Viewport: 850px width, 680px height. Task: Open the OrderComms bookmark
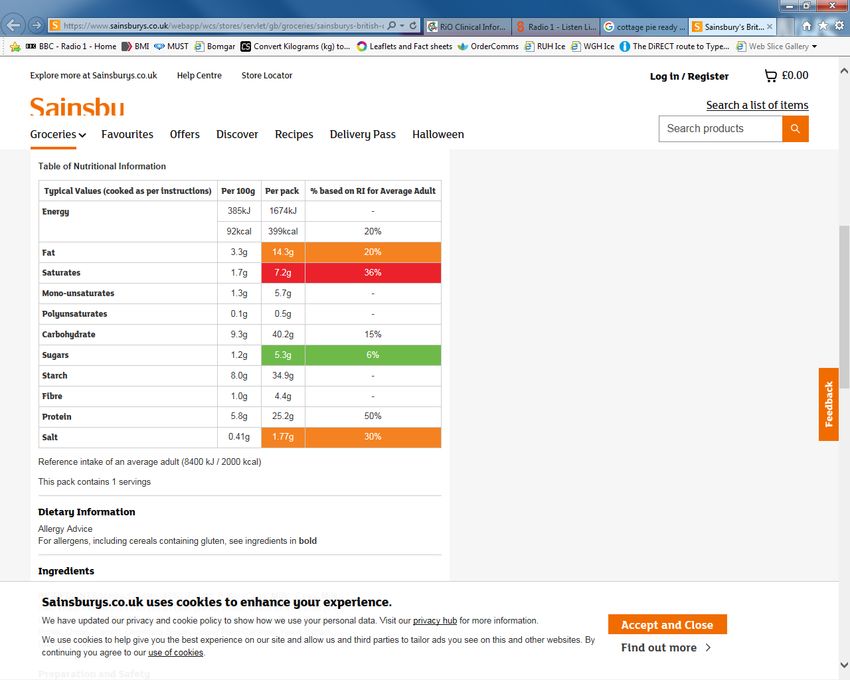click(488, 47)
